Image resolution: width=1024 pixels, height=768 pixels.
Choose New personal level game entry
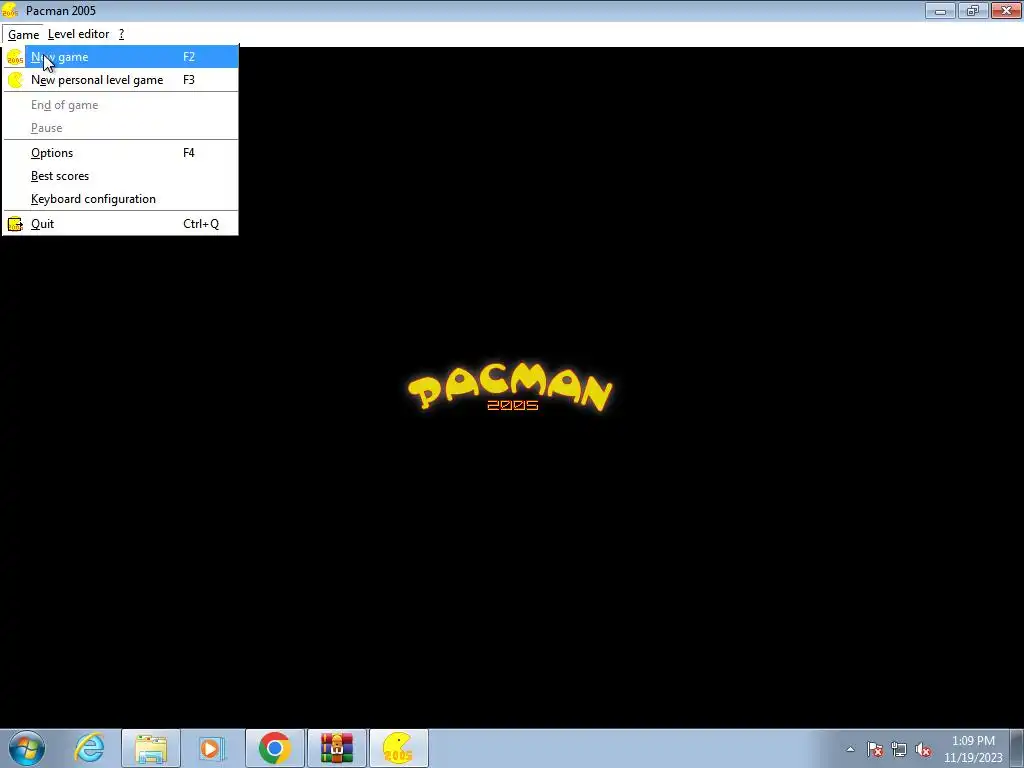click(120, 80)
